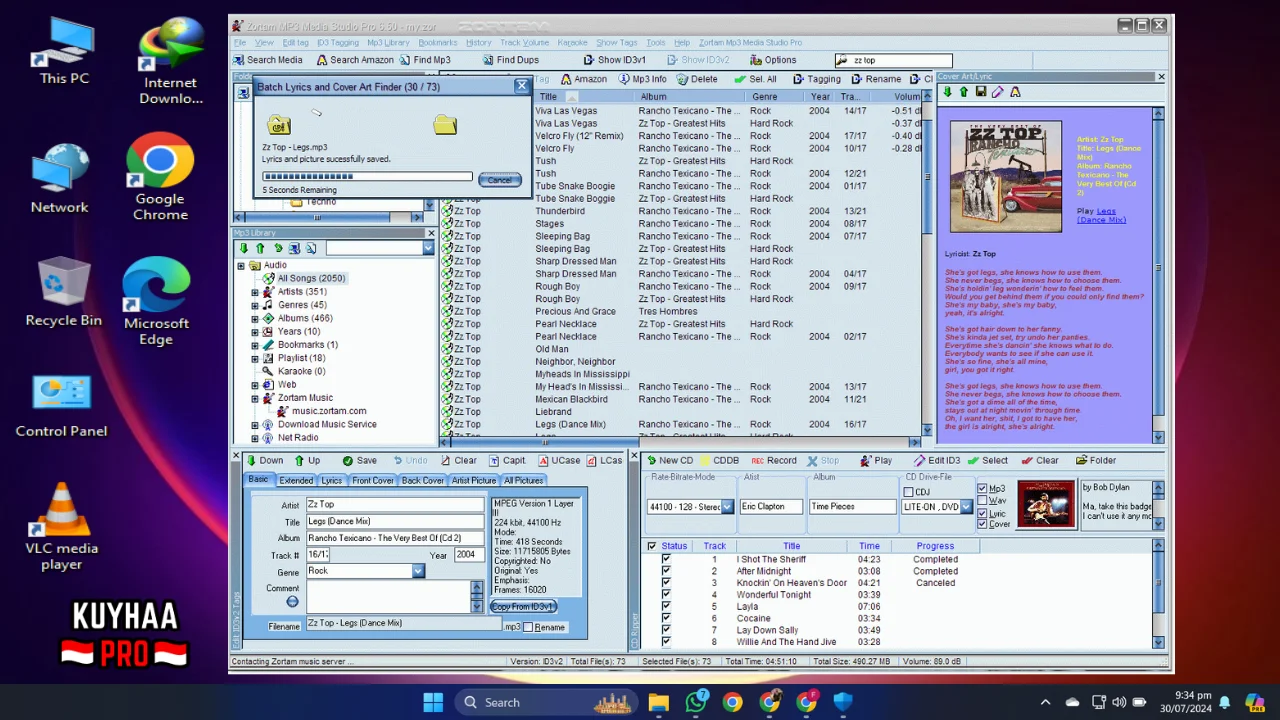Screen dimensions: 1280x720
Task: Select All Songs (2050) in library
Action: [311, 279]
